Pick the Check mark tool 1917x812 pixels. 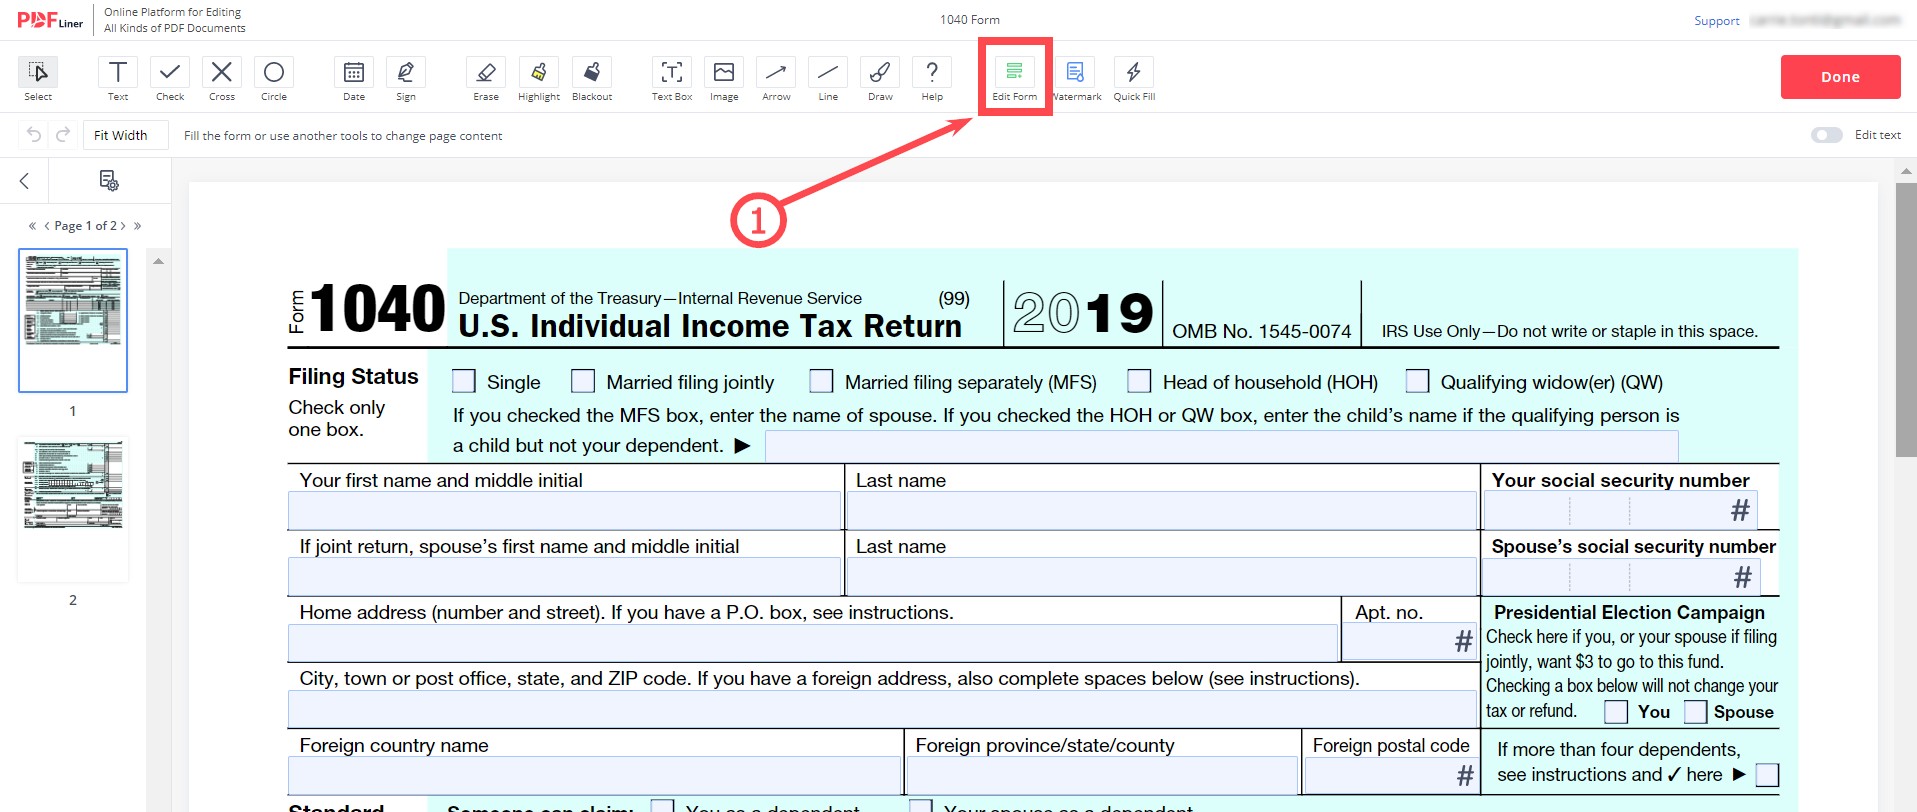(x=170, y=79)
